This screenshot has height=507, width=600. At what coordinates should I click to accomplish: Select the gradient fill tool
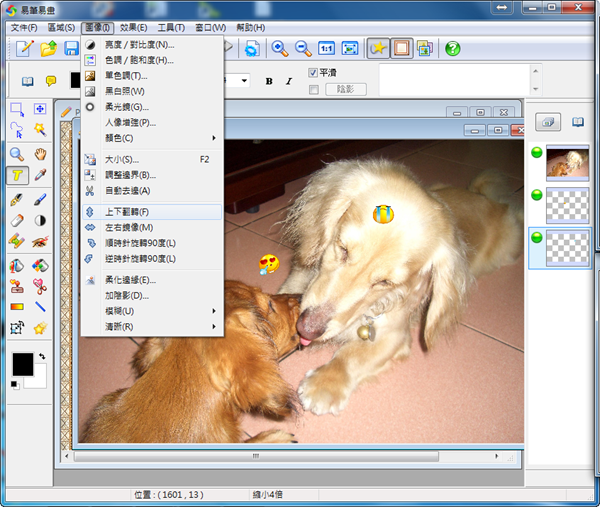point(17,307)
